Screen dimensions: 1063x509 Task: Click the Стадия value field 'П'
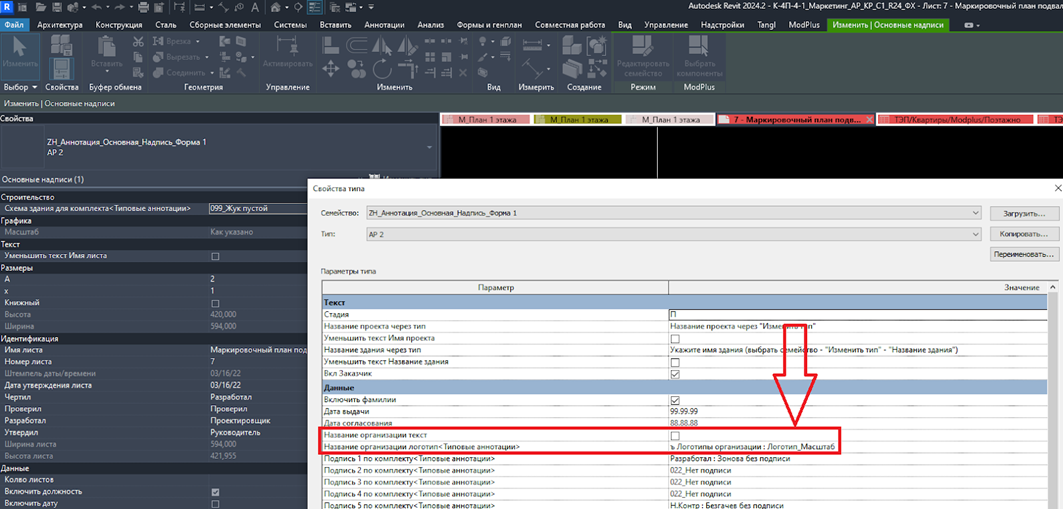coord(860,314)
